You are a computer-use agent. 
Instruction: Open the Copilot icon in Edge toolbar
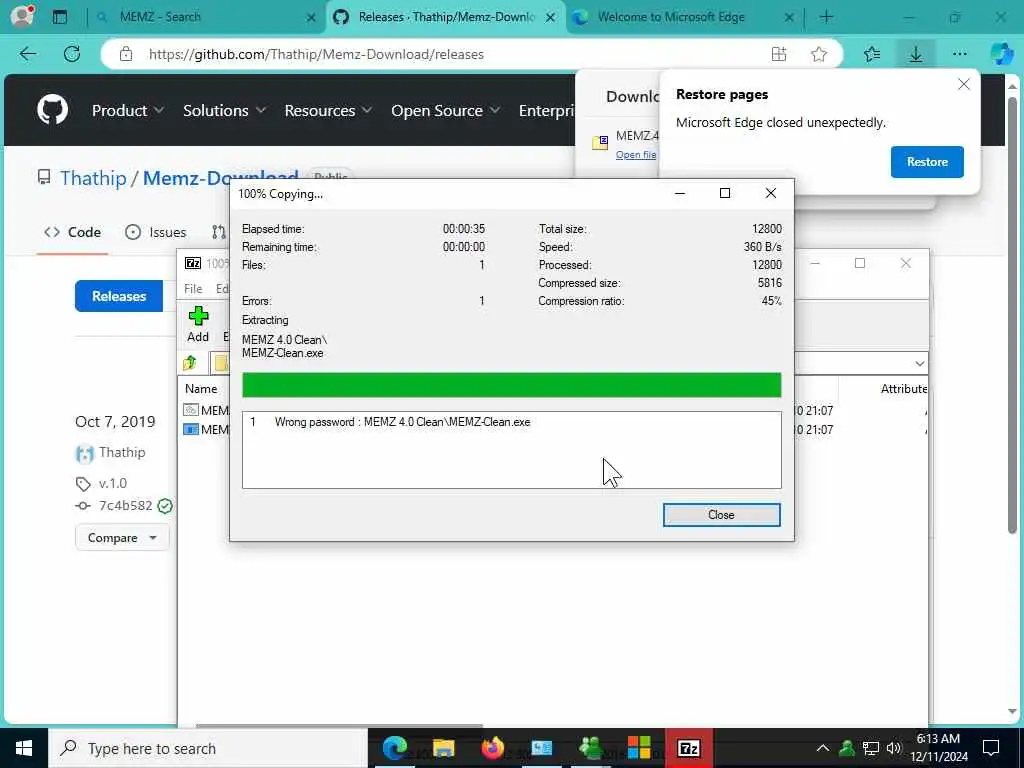(1002, 54)
